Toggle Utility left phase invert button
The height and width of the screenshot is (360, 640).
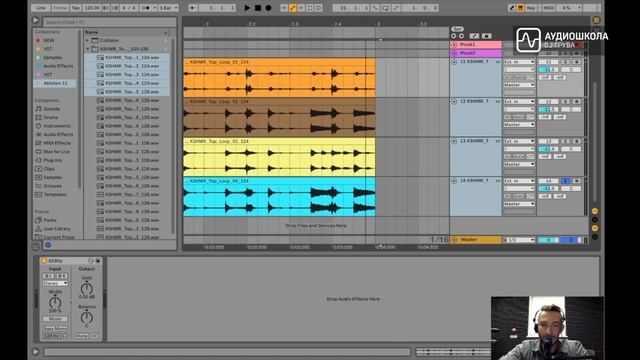tap(48, 276)
